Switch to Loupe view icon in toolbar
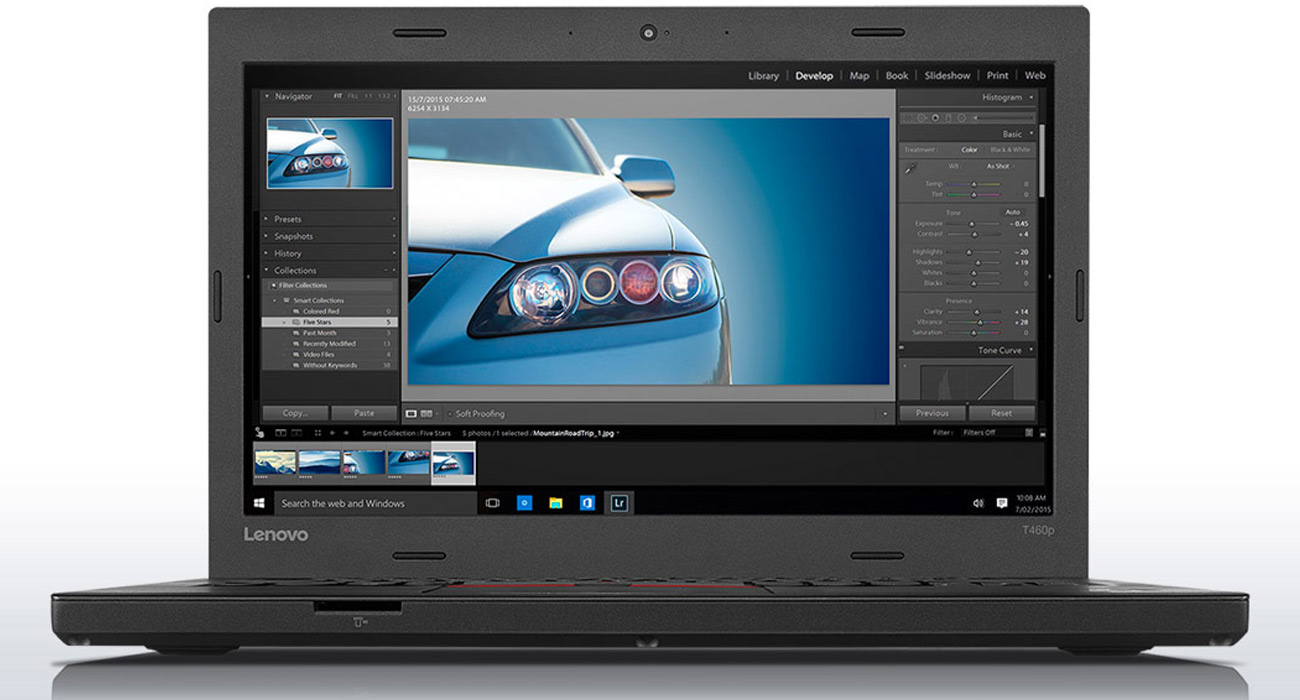 point(411,414)
